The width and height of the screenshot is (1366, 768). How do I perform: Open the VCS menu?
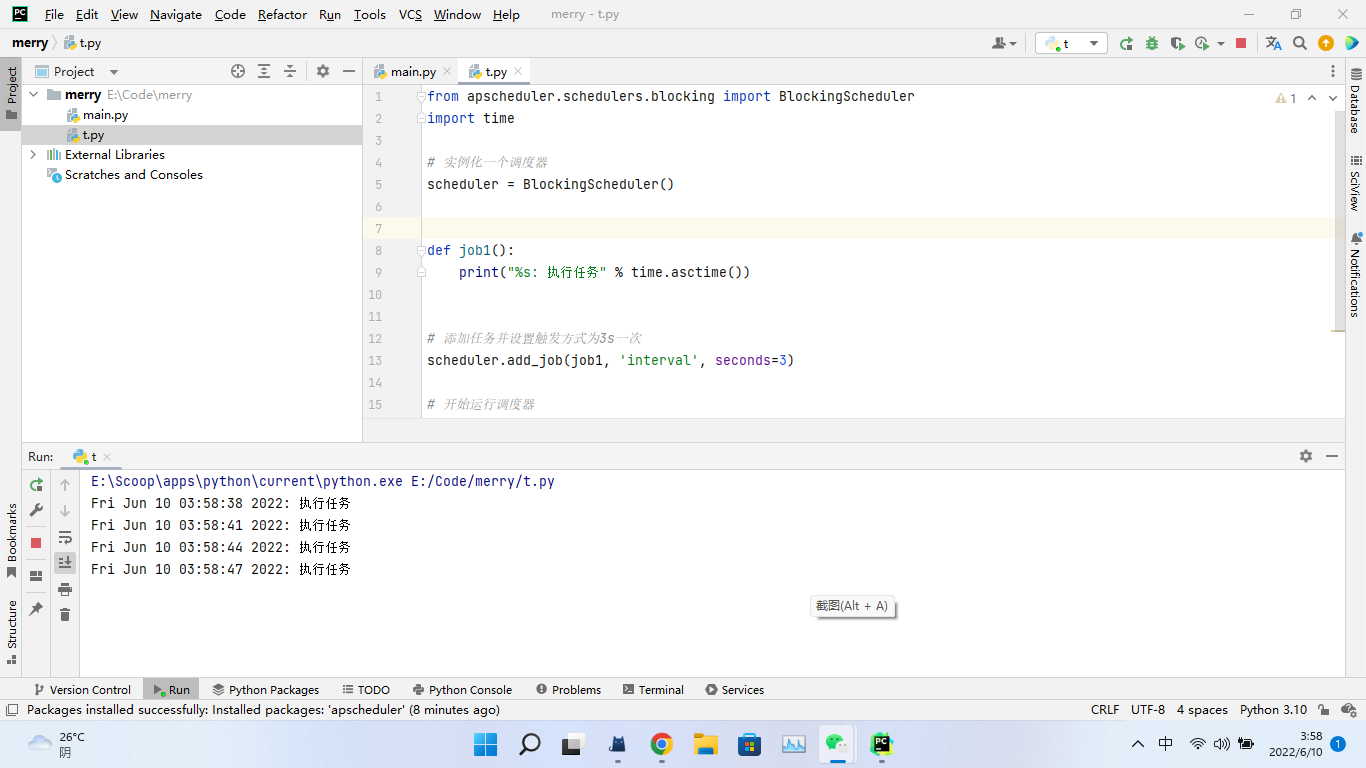(x=409, y=14)
